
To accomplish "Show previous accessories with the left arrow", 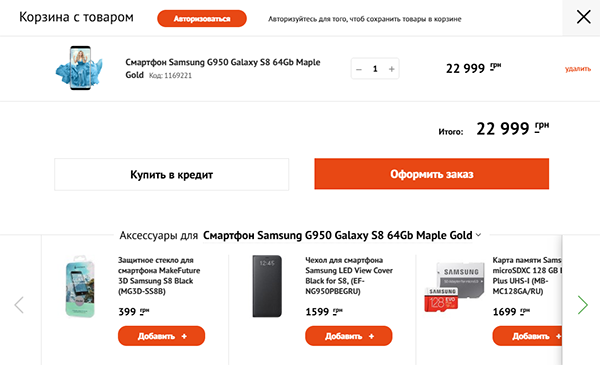I will (19, 305).
